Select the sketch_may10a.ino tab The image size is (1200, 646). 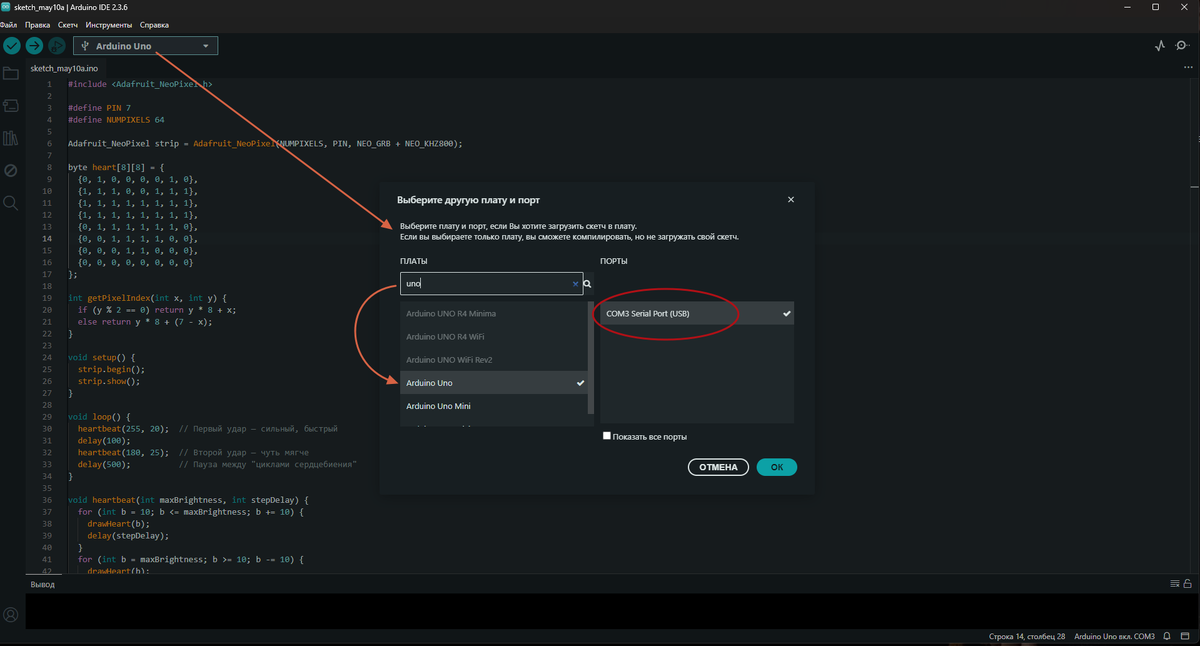coord(64,68)
